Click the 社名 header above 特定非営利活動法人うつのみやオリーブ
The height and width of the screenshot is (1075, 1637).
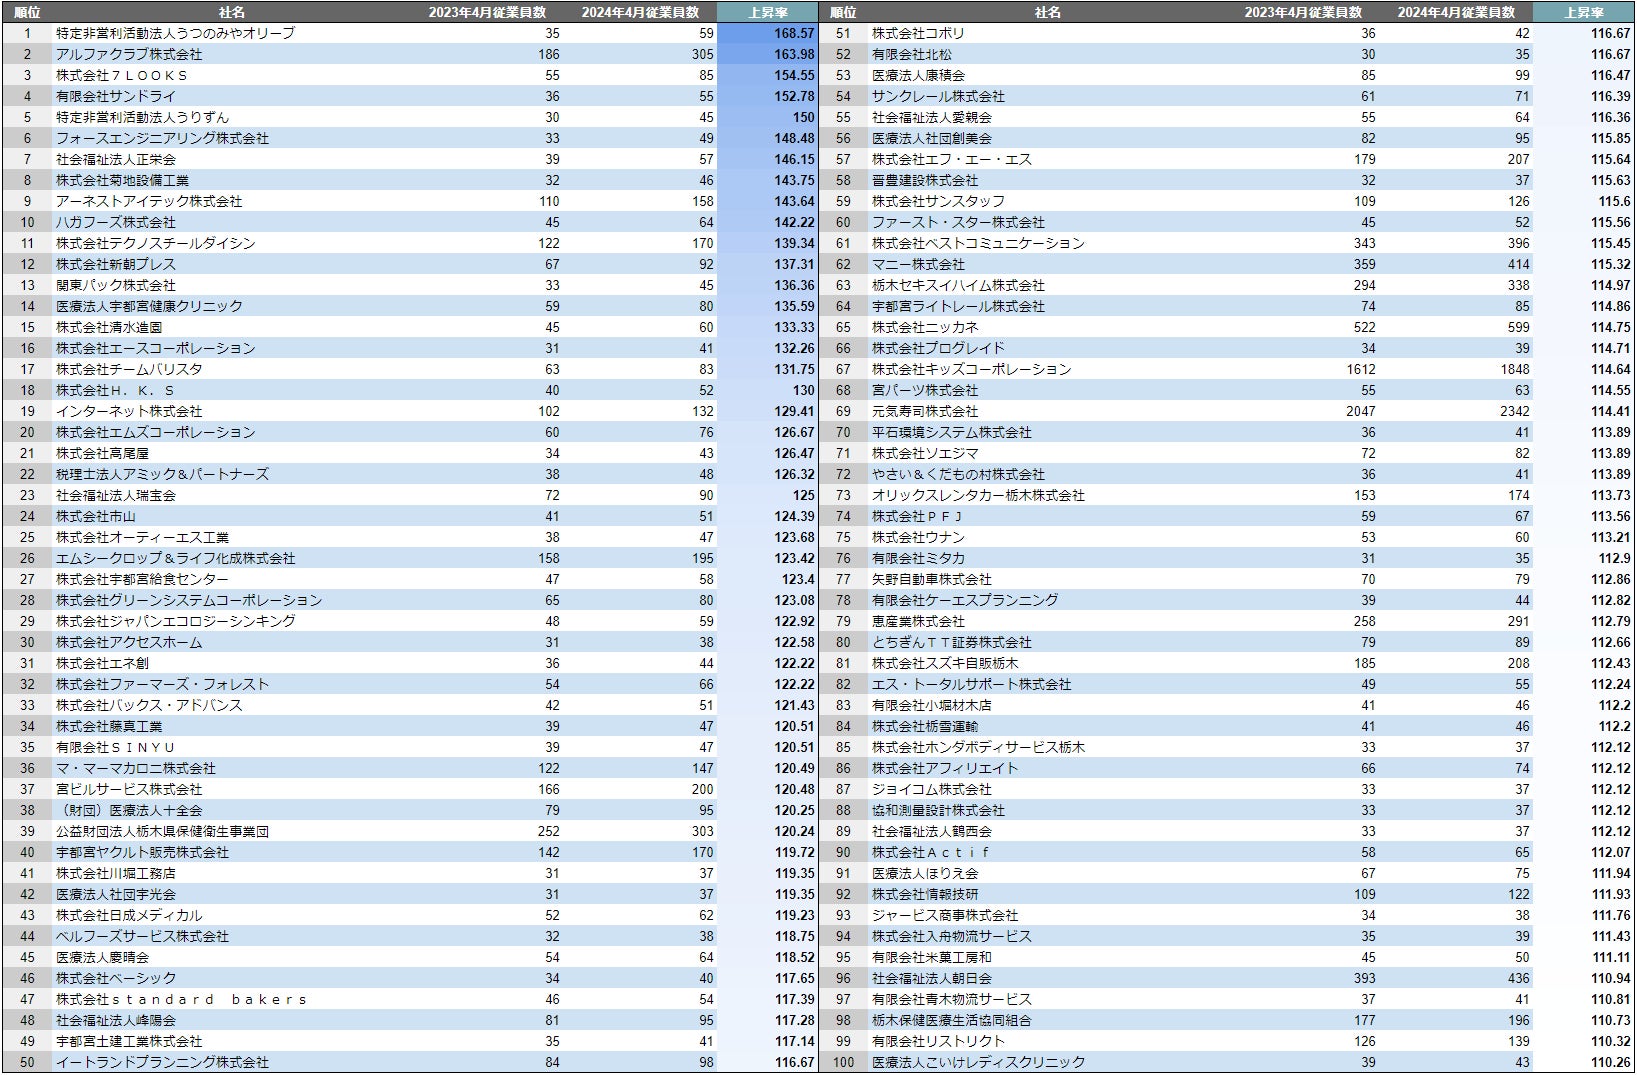click(232, 12)
